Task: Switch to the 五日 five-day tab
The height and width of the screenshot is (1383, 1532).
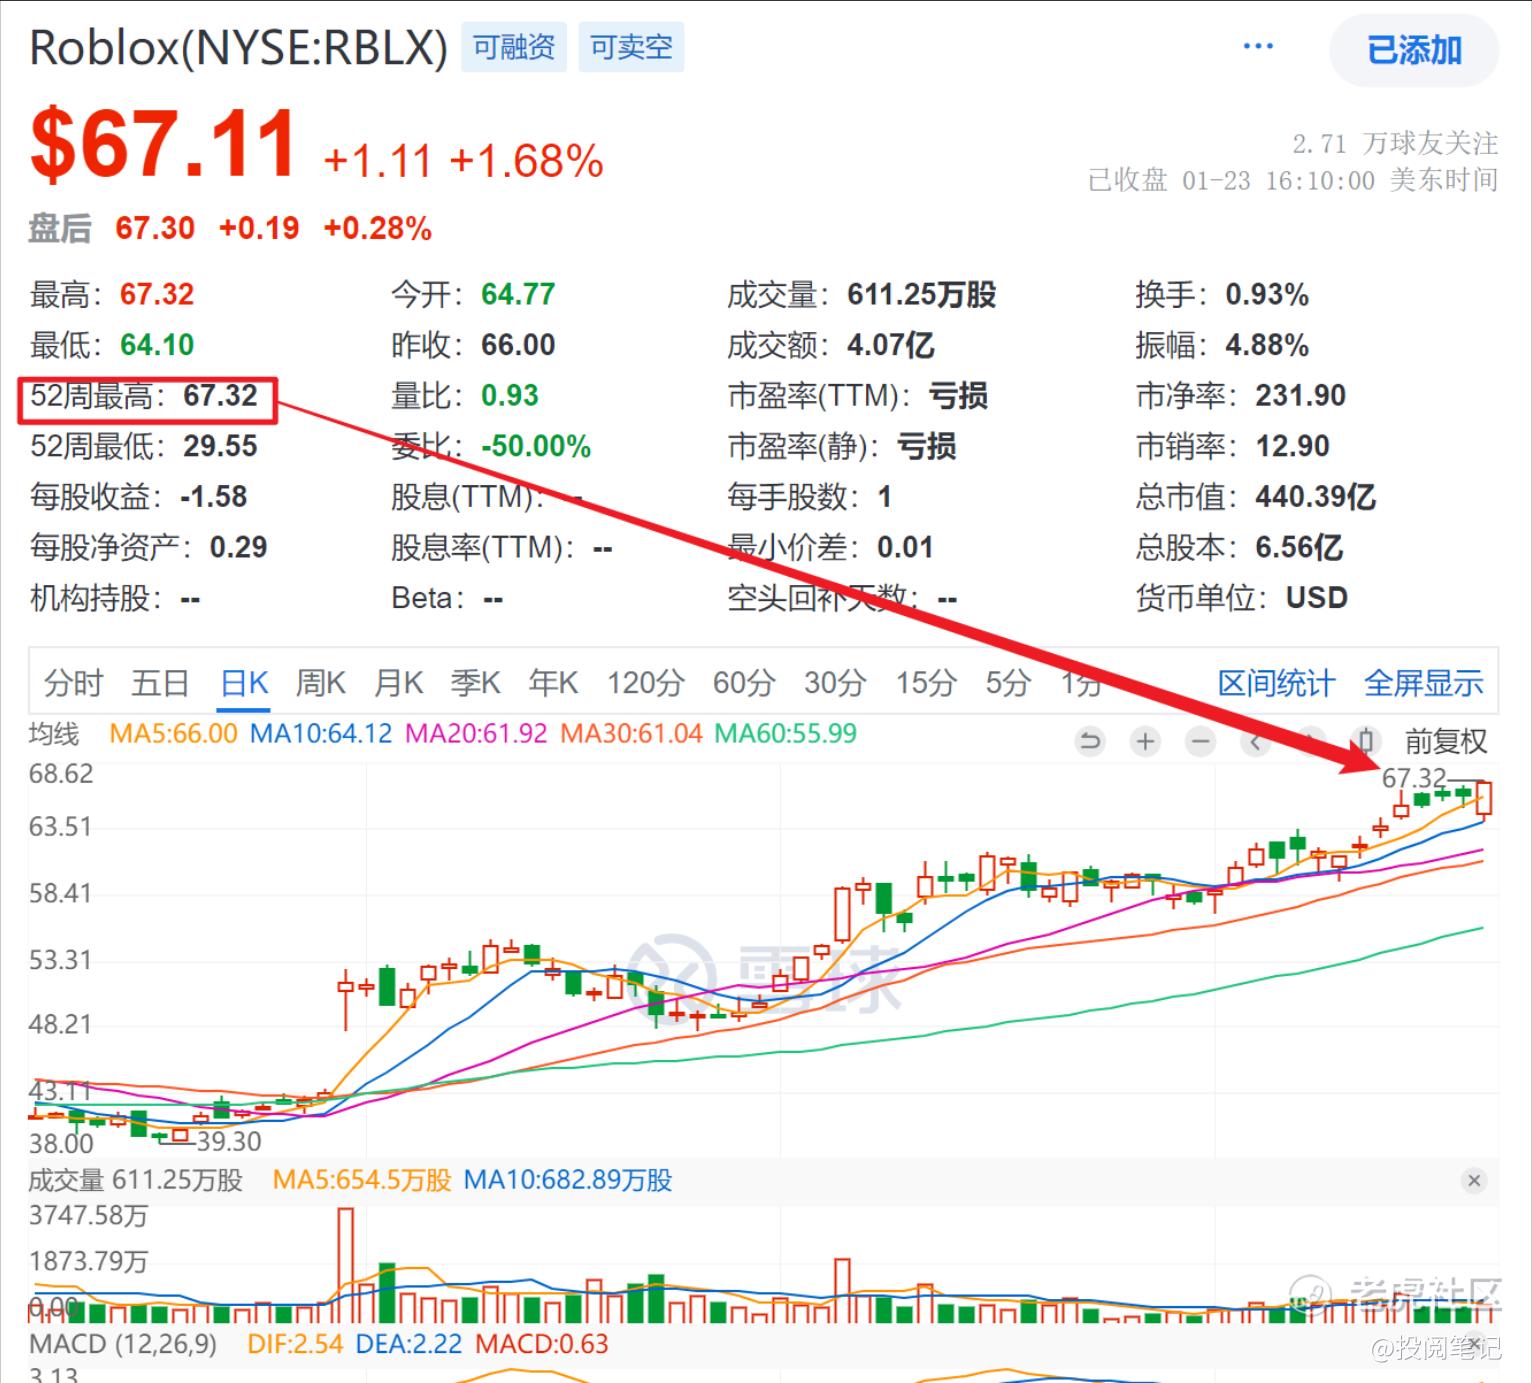Action: point(160,683)
